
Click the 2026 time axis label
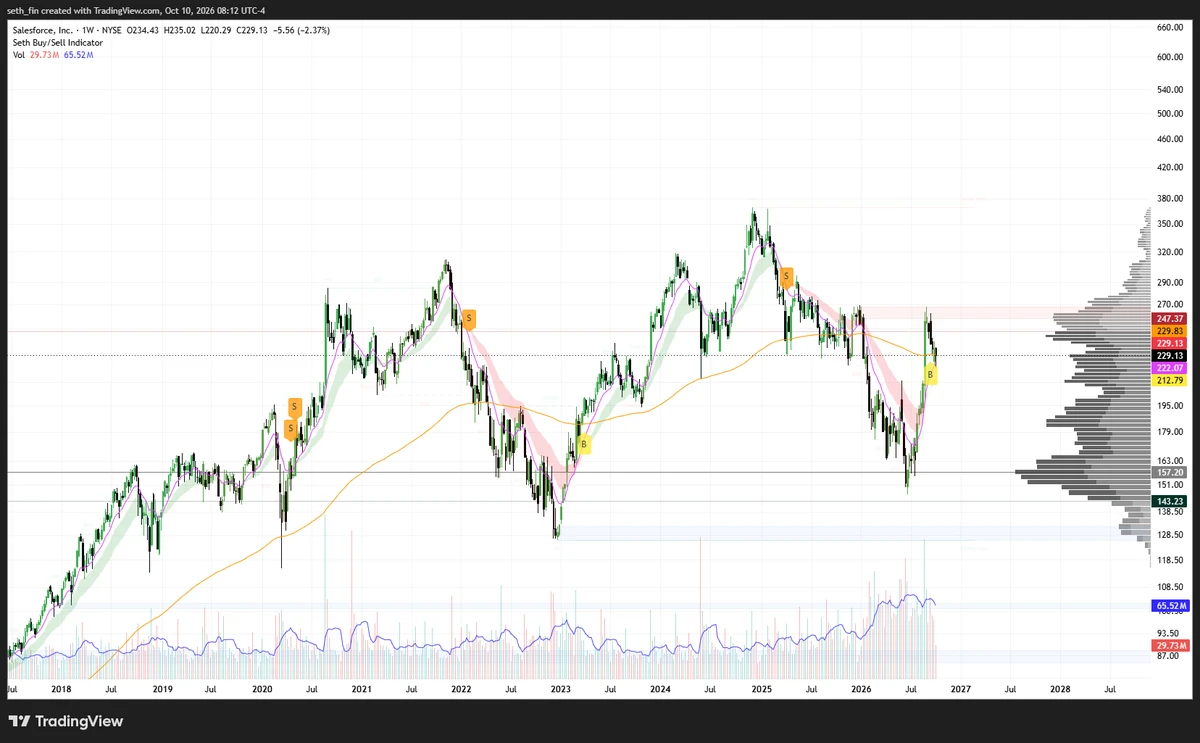(860, 689)
